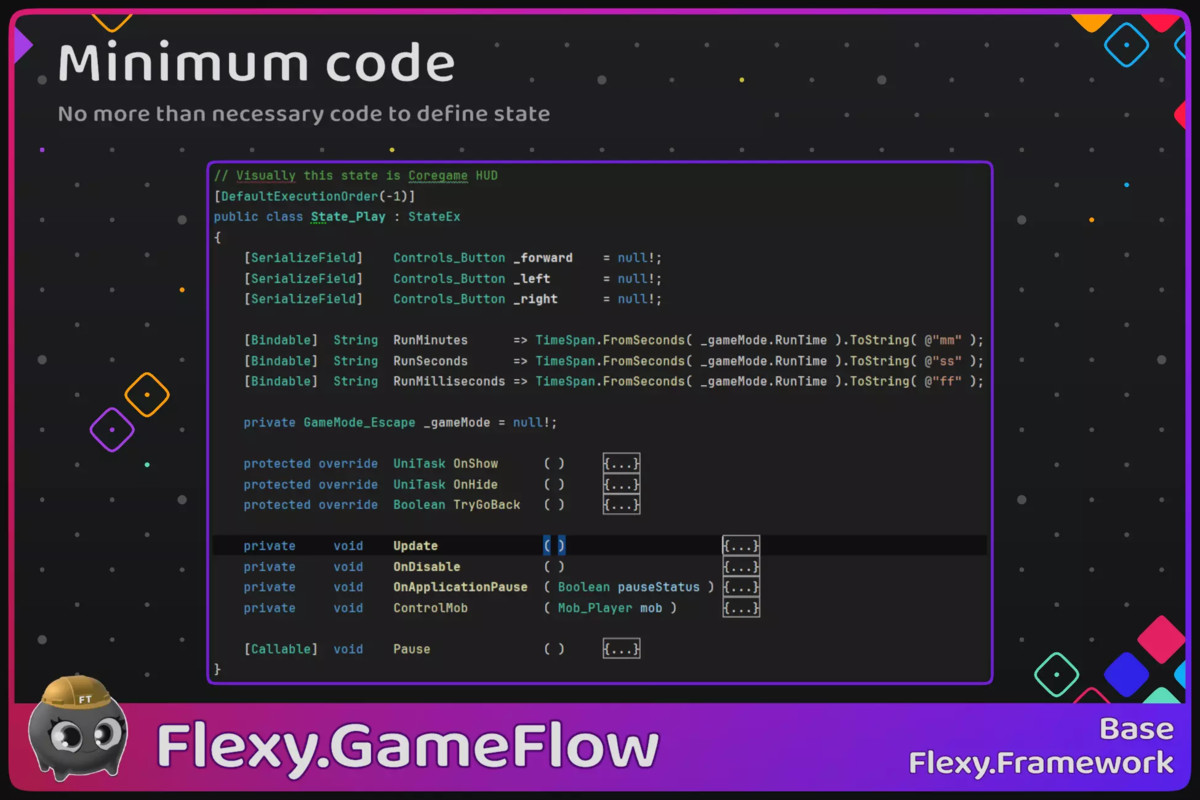Select the _left field name
This screenshot has height=800, width=1200.
[x=532, y=279]
